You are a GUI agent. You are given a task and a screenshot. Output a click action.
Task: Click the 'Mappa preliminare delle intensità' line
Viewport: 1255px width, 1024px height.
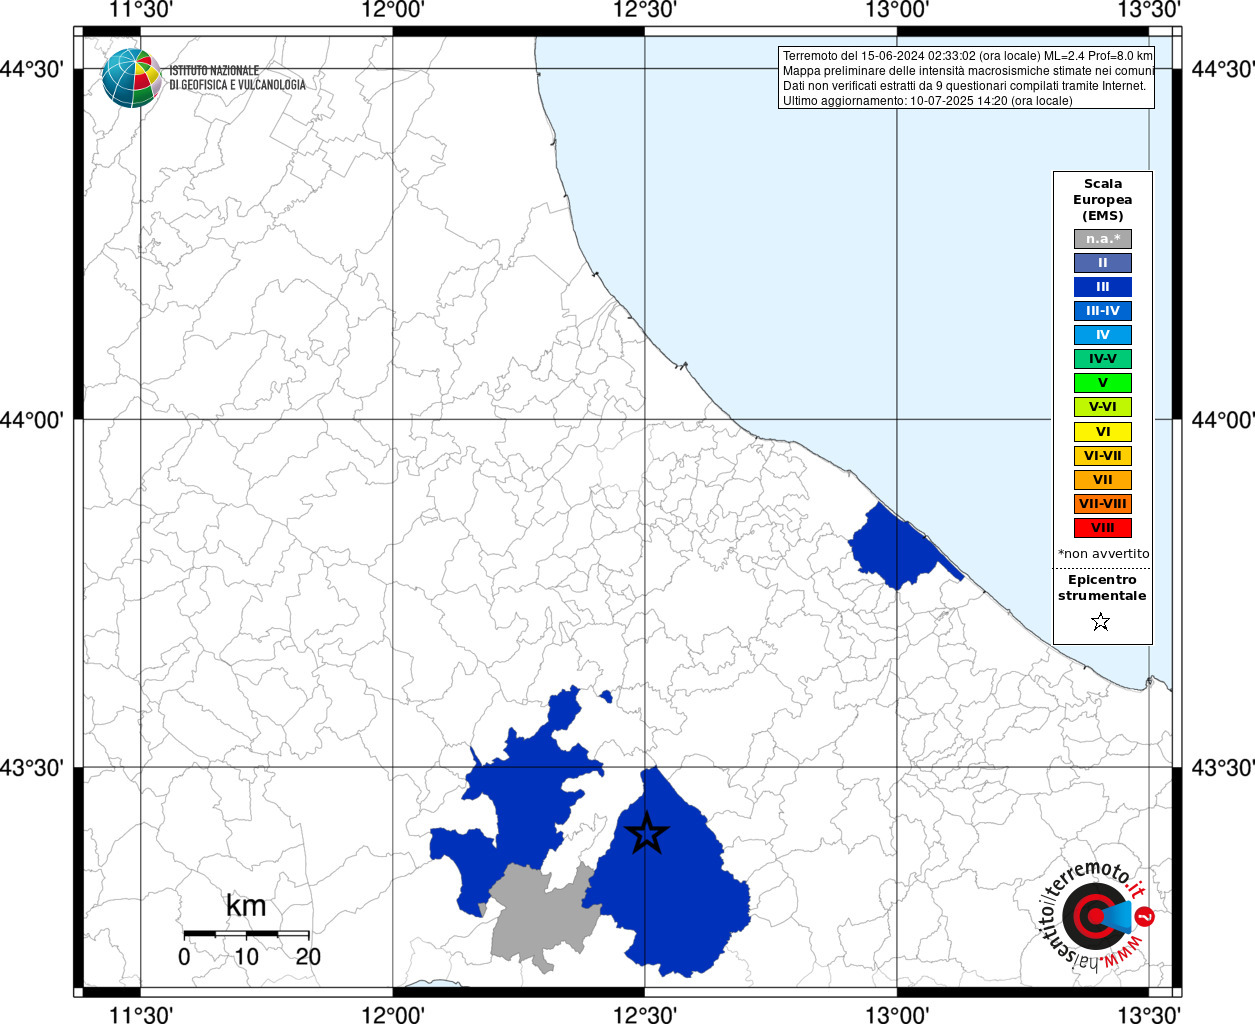[968, 71]
